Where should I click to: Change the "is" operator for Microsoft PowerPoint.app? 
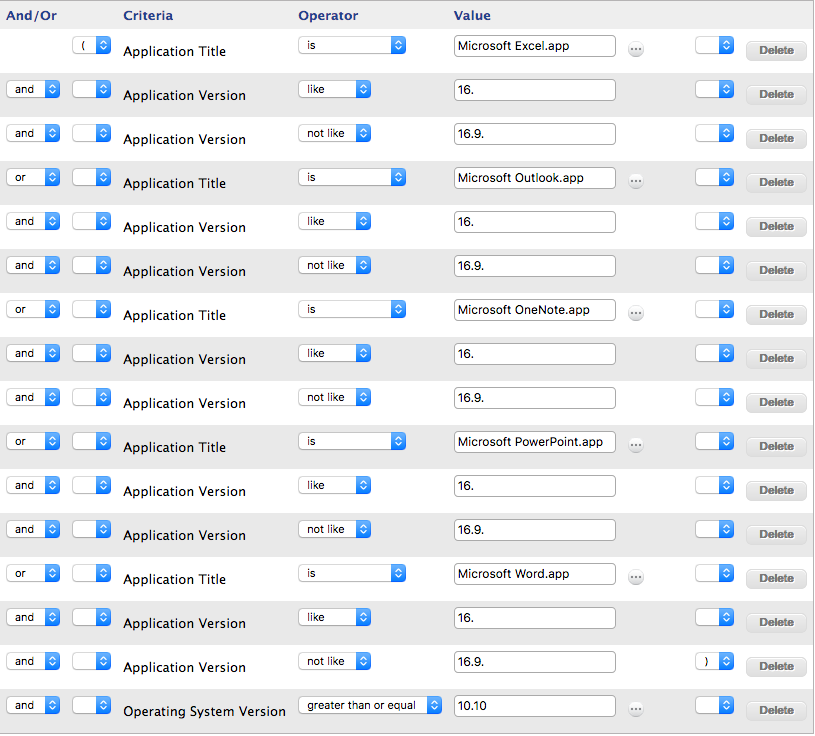coord(352,441)
